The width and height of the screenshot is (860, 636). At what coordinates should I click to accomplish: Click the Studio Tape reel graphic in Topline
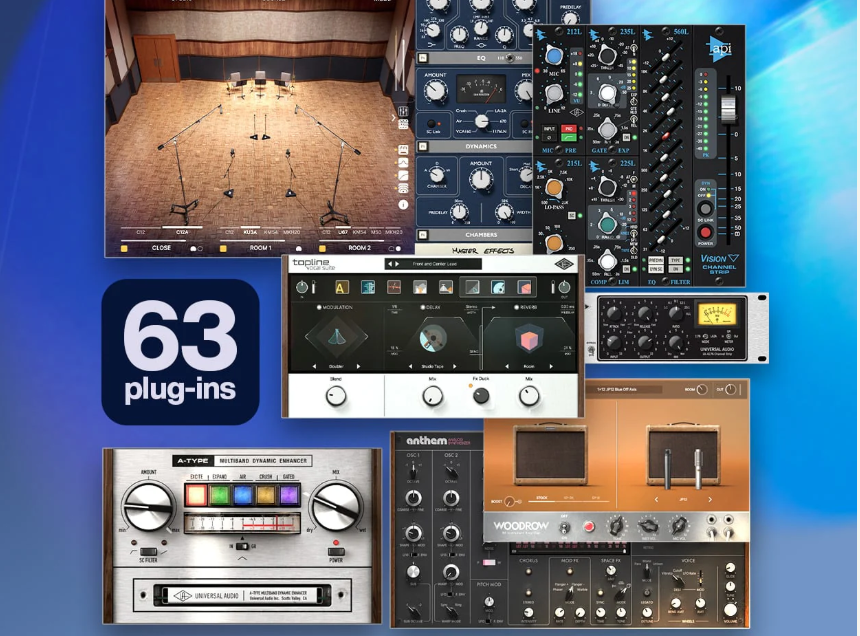[x=432, y=338]
